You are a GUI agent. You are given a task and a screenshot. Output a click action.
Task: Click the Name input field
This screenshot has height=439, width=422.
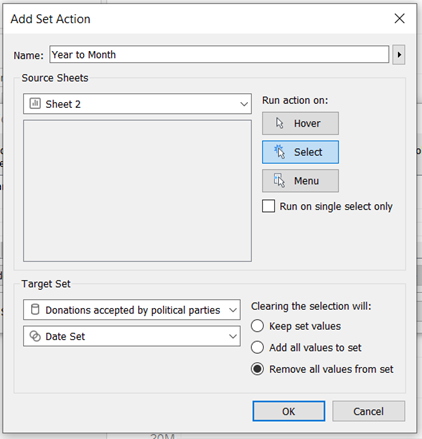coord(219,54)
